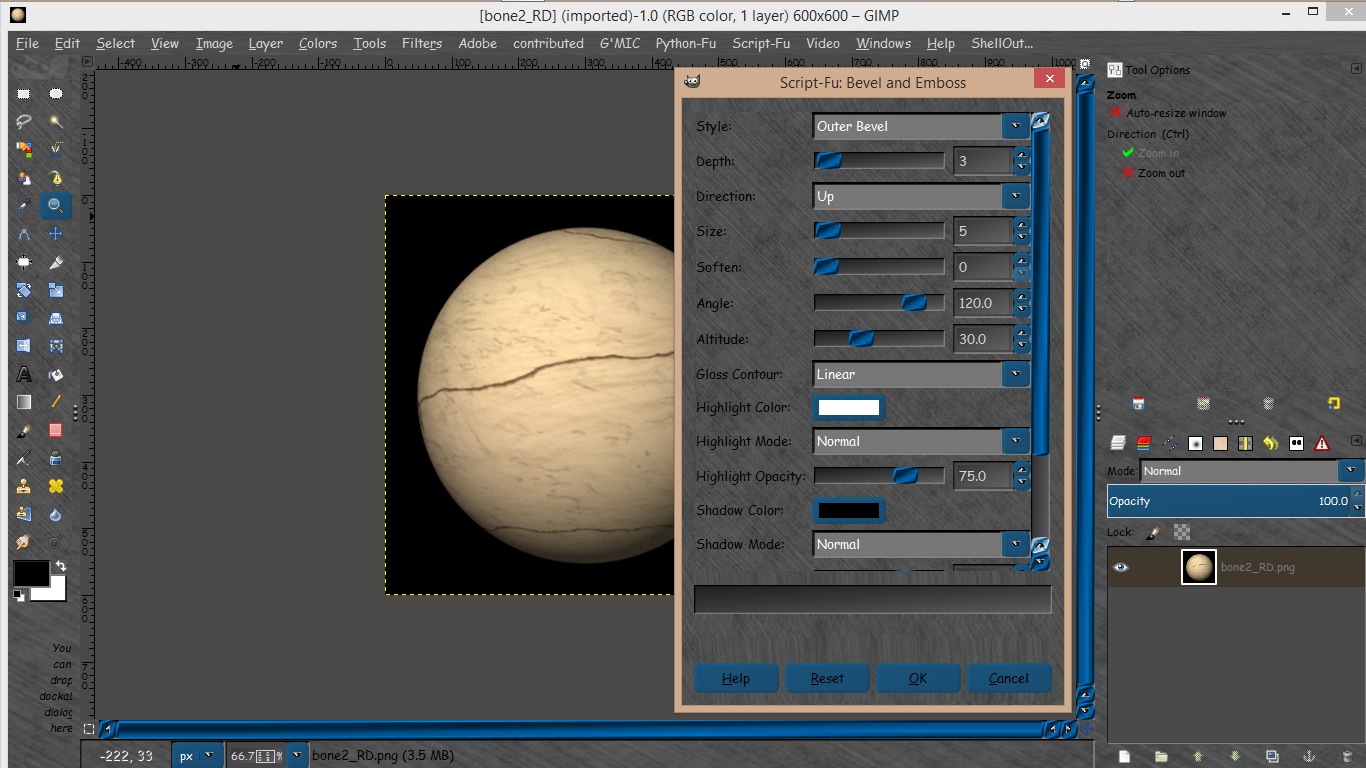The height and width of the screenshot is (768, 1366).
Task: Click the bone2_RD.png layer thumbnail
Action: pos(1198,567)
